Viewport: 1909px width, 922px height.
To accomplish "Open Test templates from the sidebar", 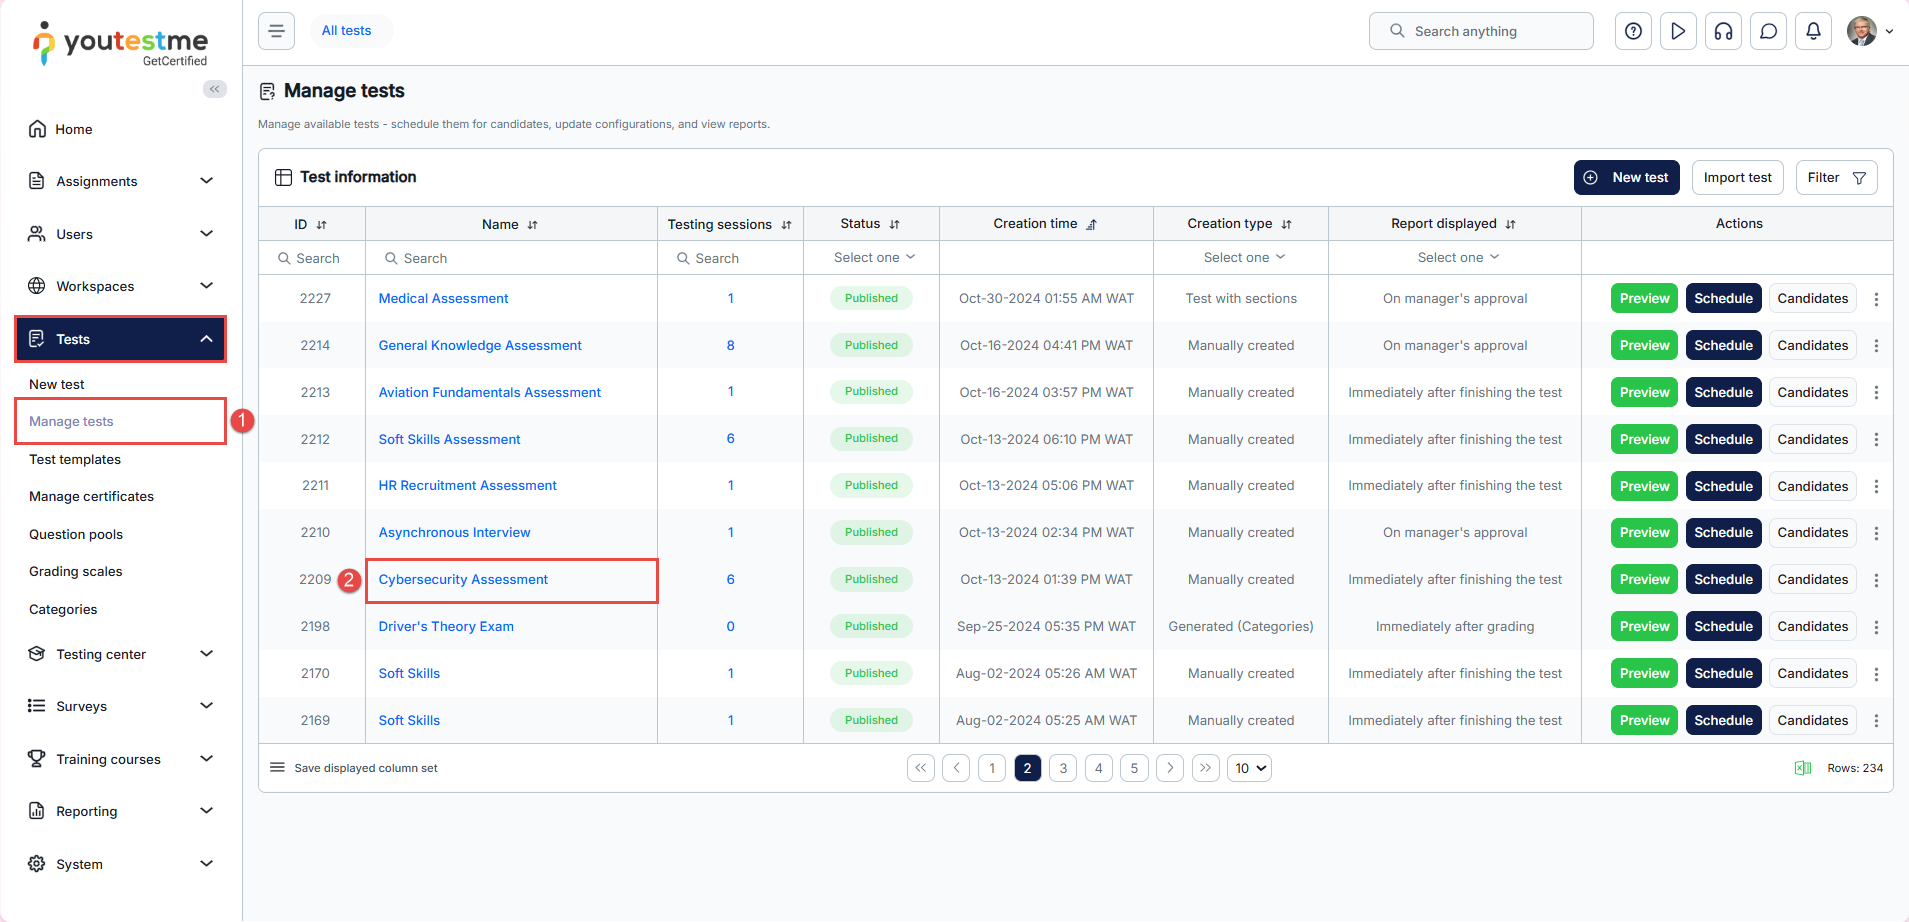I will [75, 459].
